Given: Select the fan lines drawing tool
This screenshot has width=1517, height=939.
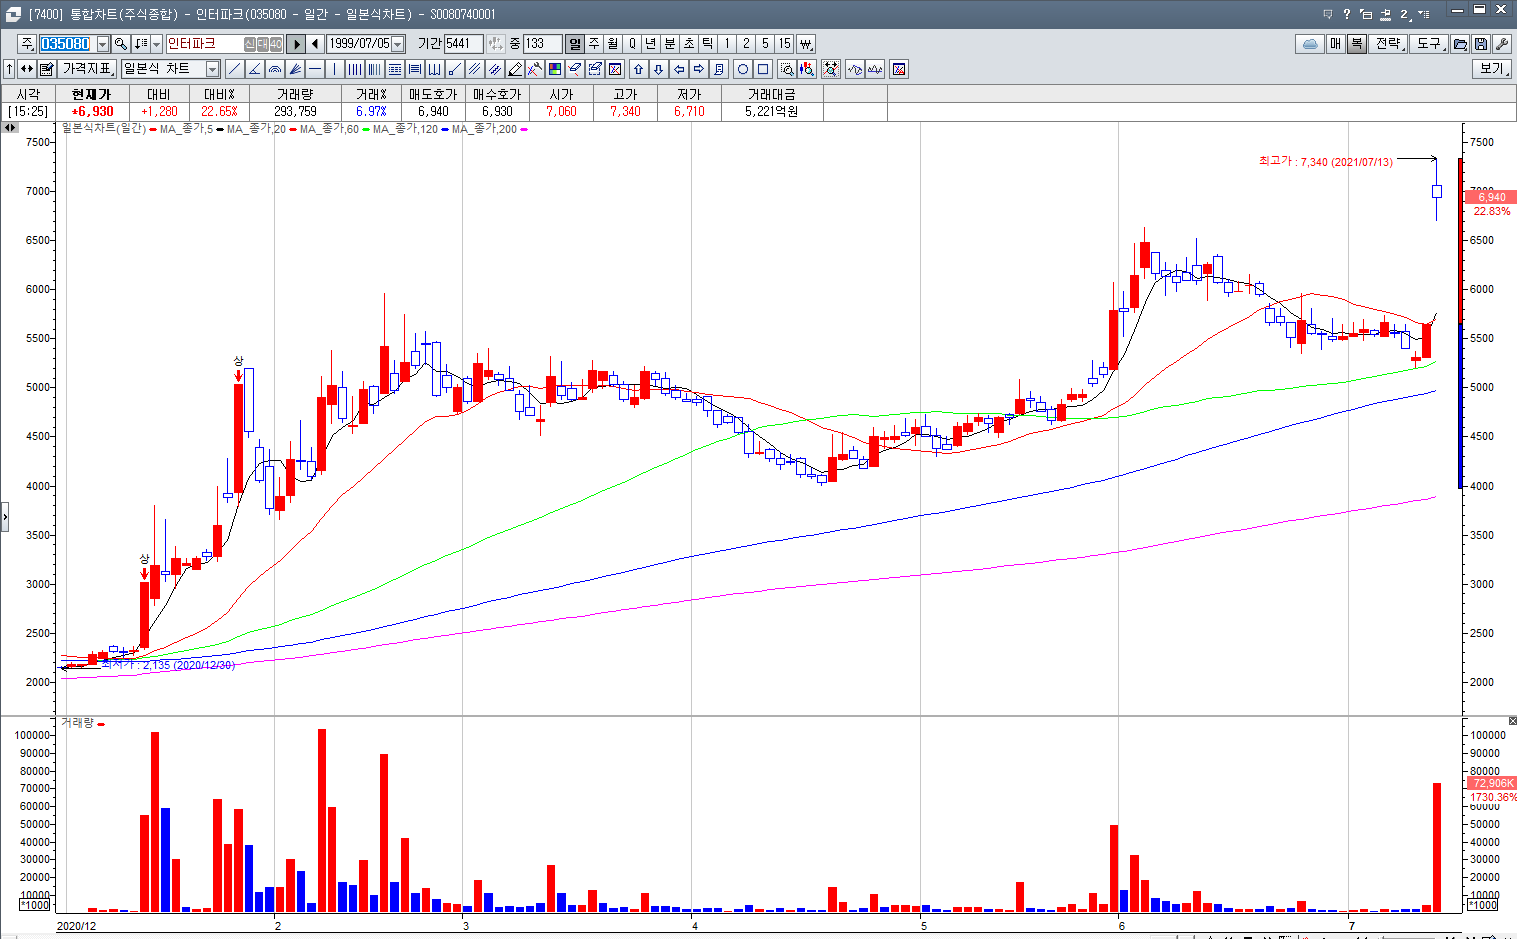Looking at the screenshot, I should pos(295,69).
